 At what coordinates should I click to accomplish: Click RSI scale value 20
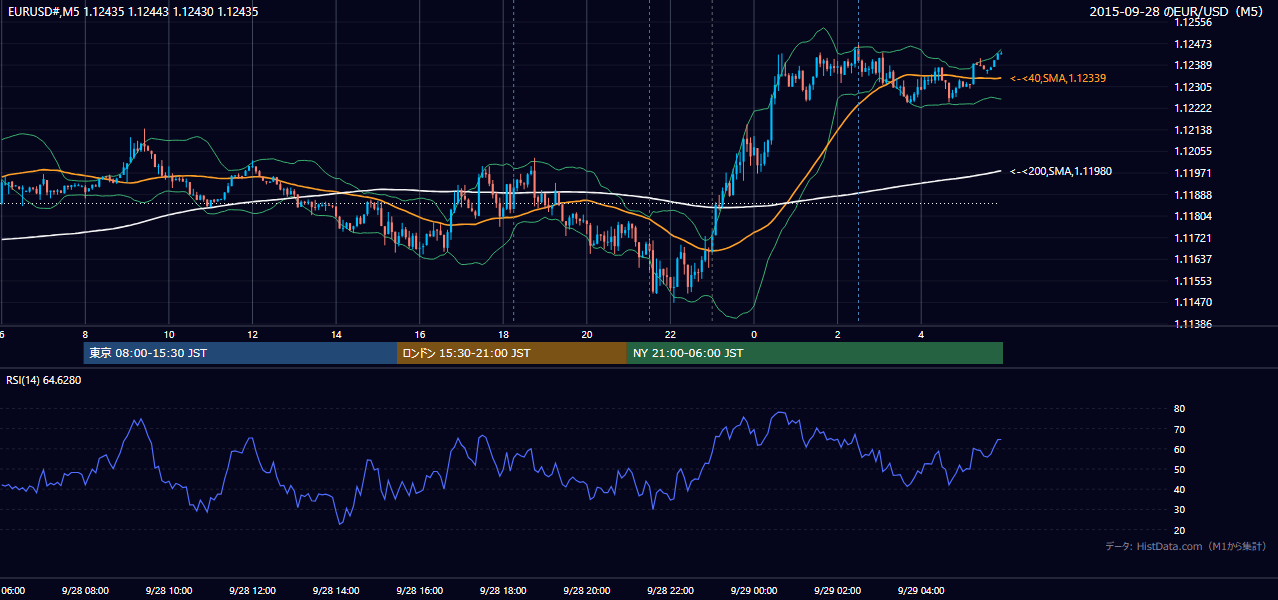[1180, 530]
